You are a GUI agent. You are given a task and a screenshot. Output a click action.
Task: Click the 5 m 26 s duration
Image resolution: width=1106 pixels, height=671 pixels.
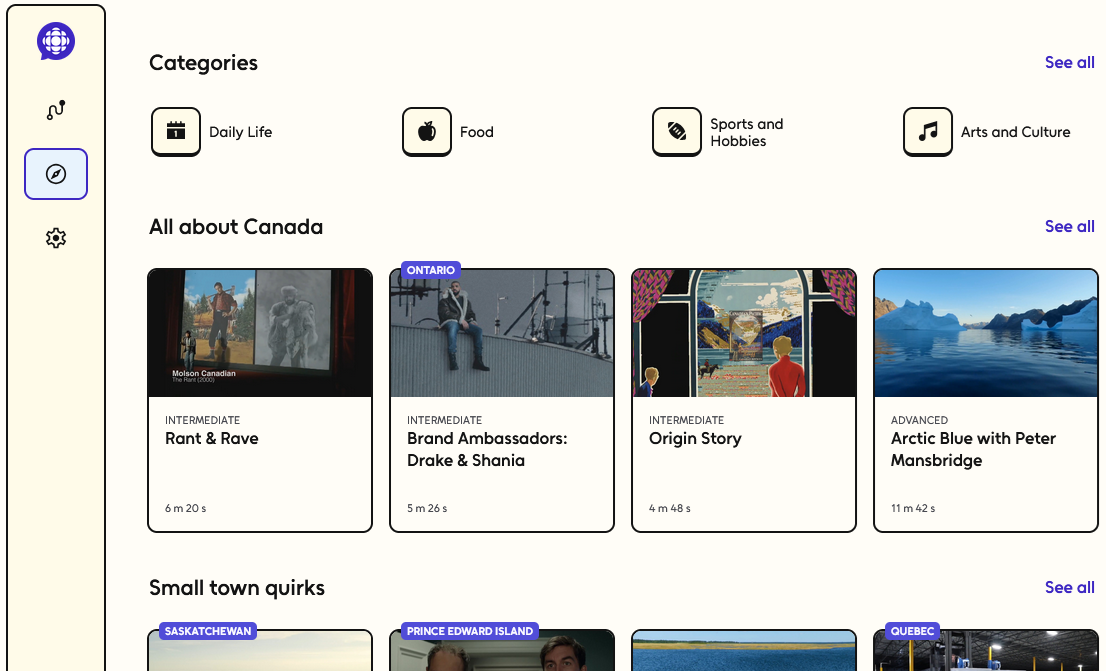[x=427, y=508]
